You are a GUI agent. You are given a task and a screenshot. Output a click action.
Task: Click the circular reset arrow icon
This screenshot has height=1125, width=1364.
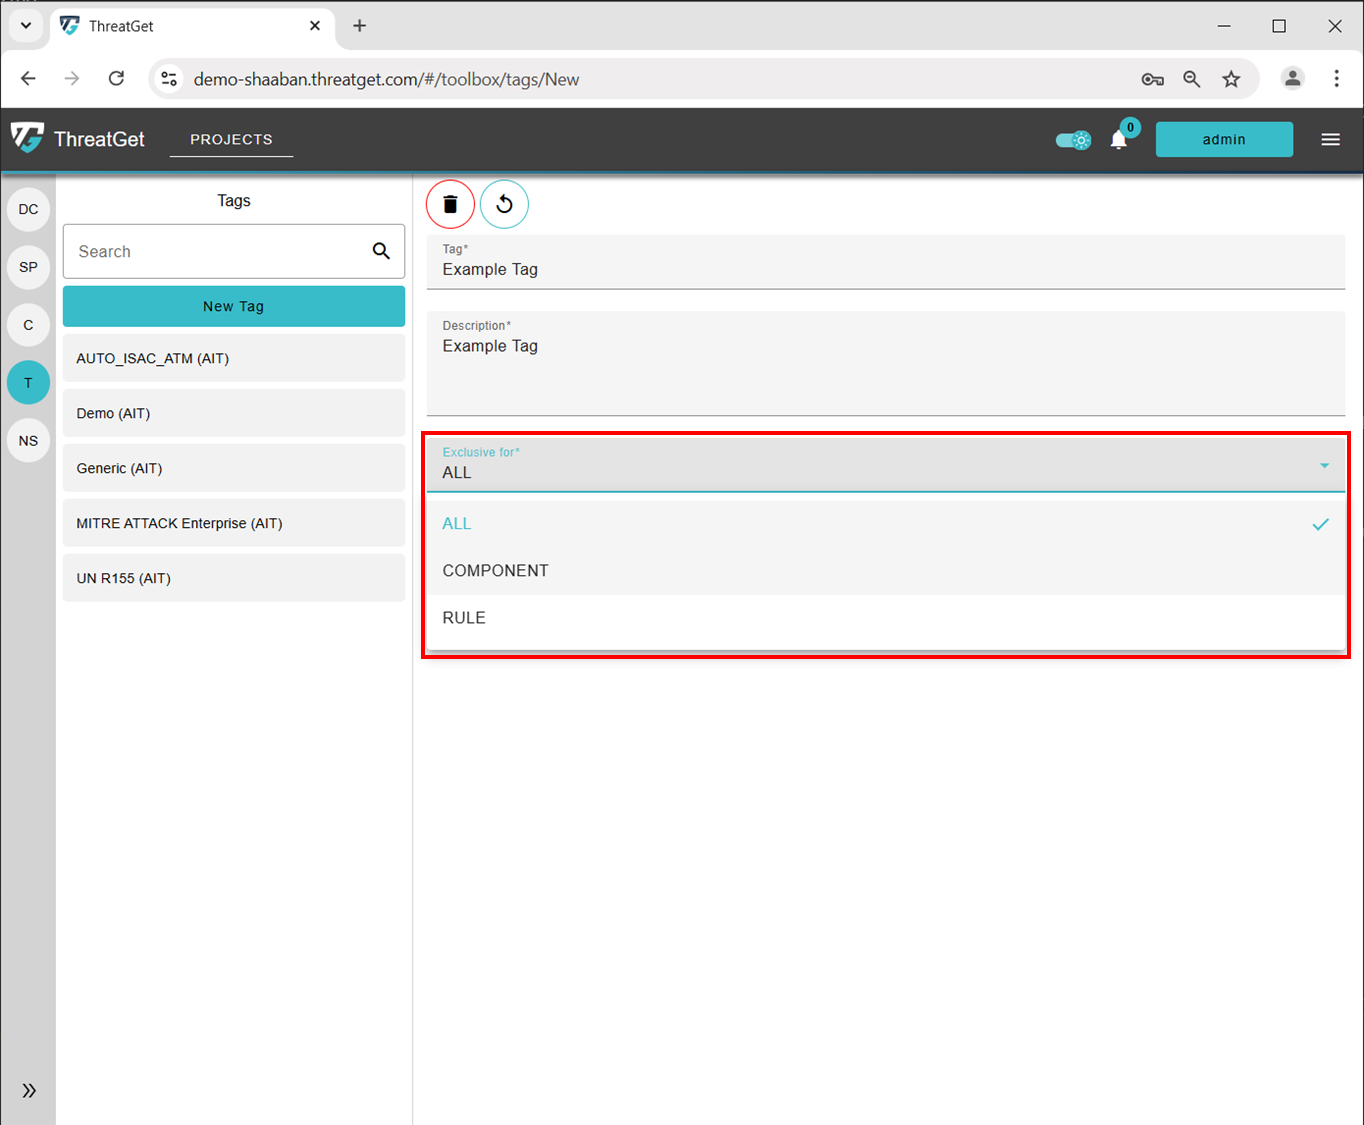[504, 204]
